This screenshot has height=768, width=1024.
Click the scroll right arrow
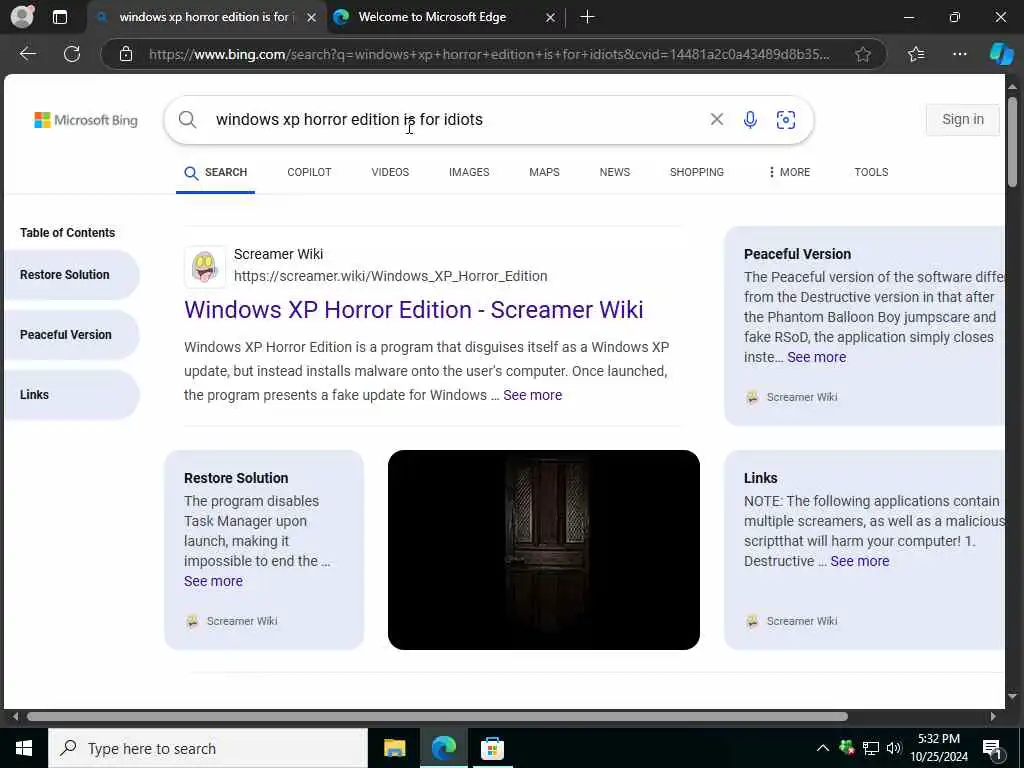click(993, 716)
